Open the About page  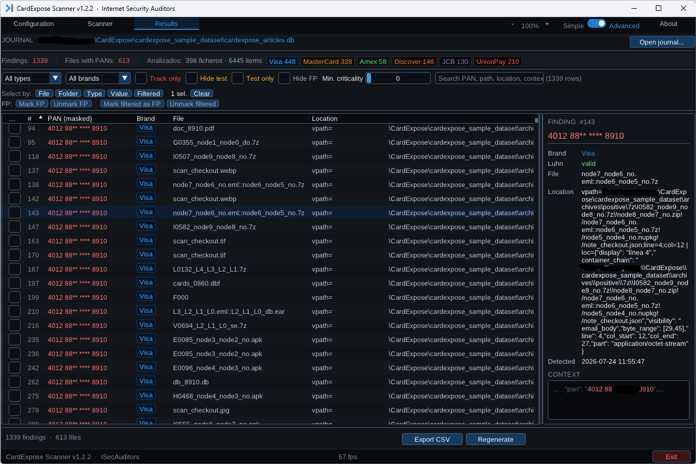(x=668, y=24)
